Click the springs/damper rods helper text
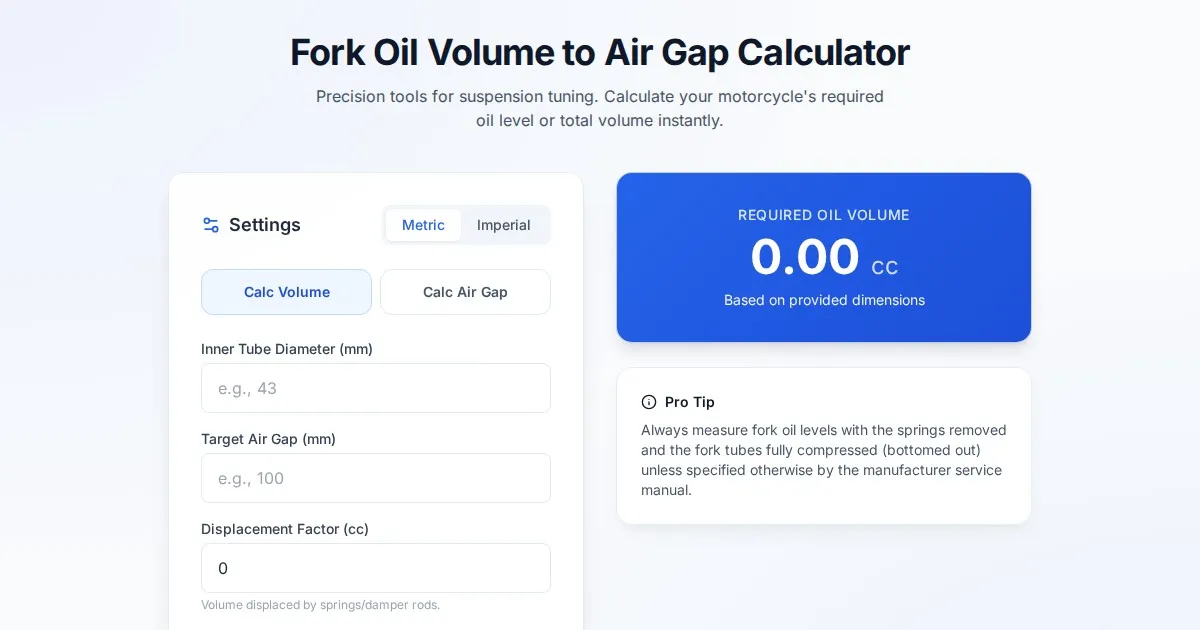1200x630 pixels. (320, 605)
